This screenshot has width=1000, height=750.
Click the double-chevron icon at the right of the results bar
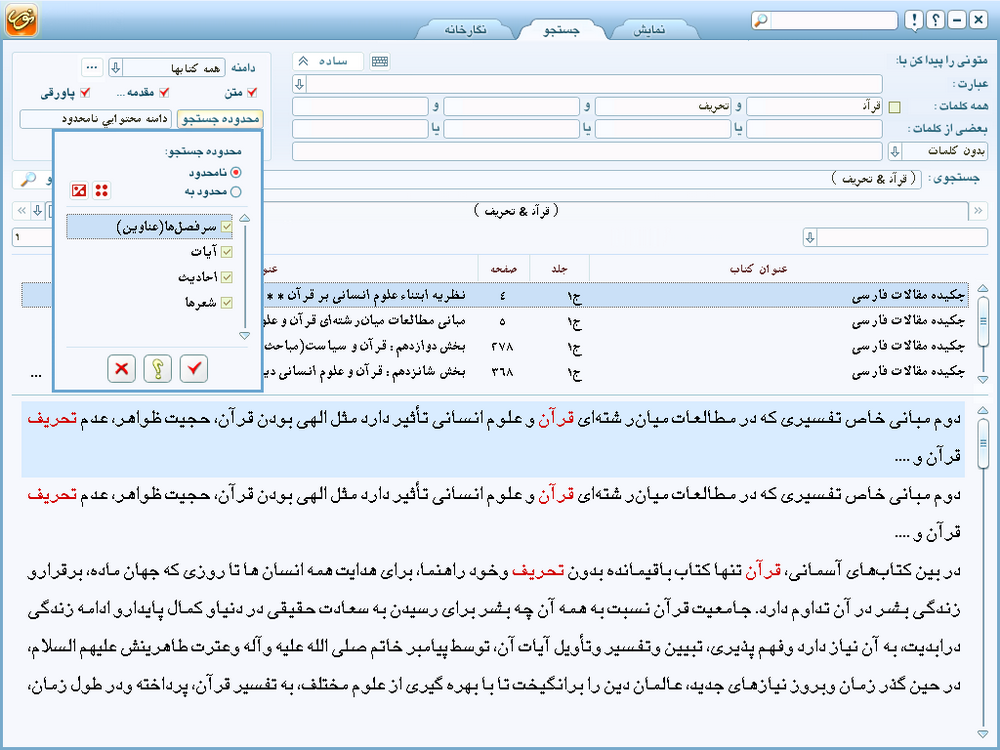[x=978, y=210]
